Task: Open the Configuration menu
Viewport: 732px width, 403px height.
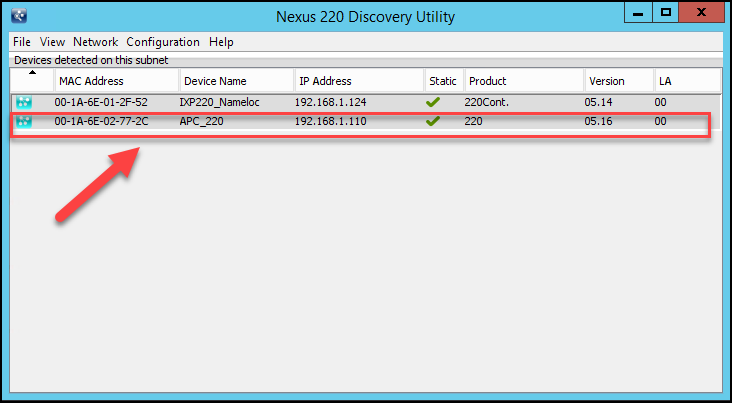Action: pos(163,42)
